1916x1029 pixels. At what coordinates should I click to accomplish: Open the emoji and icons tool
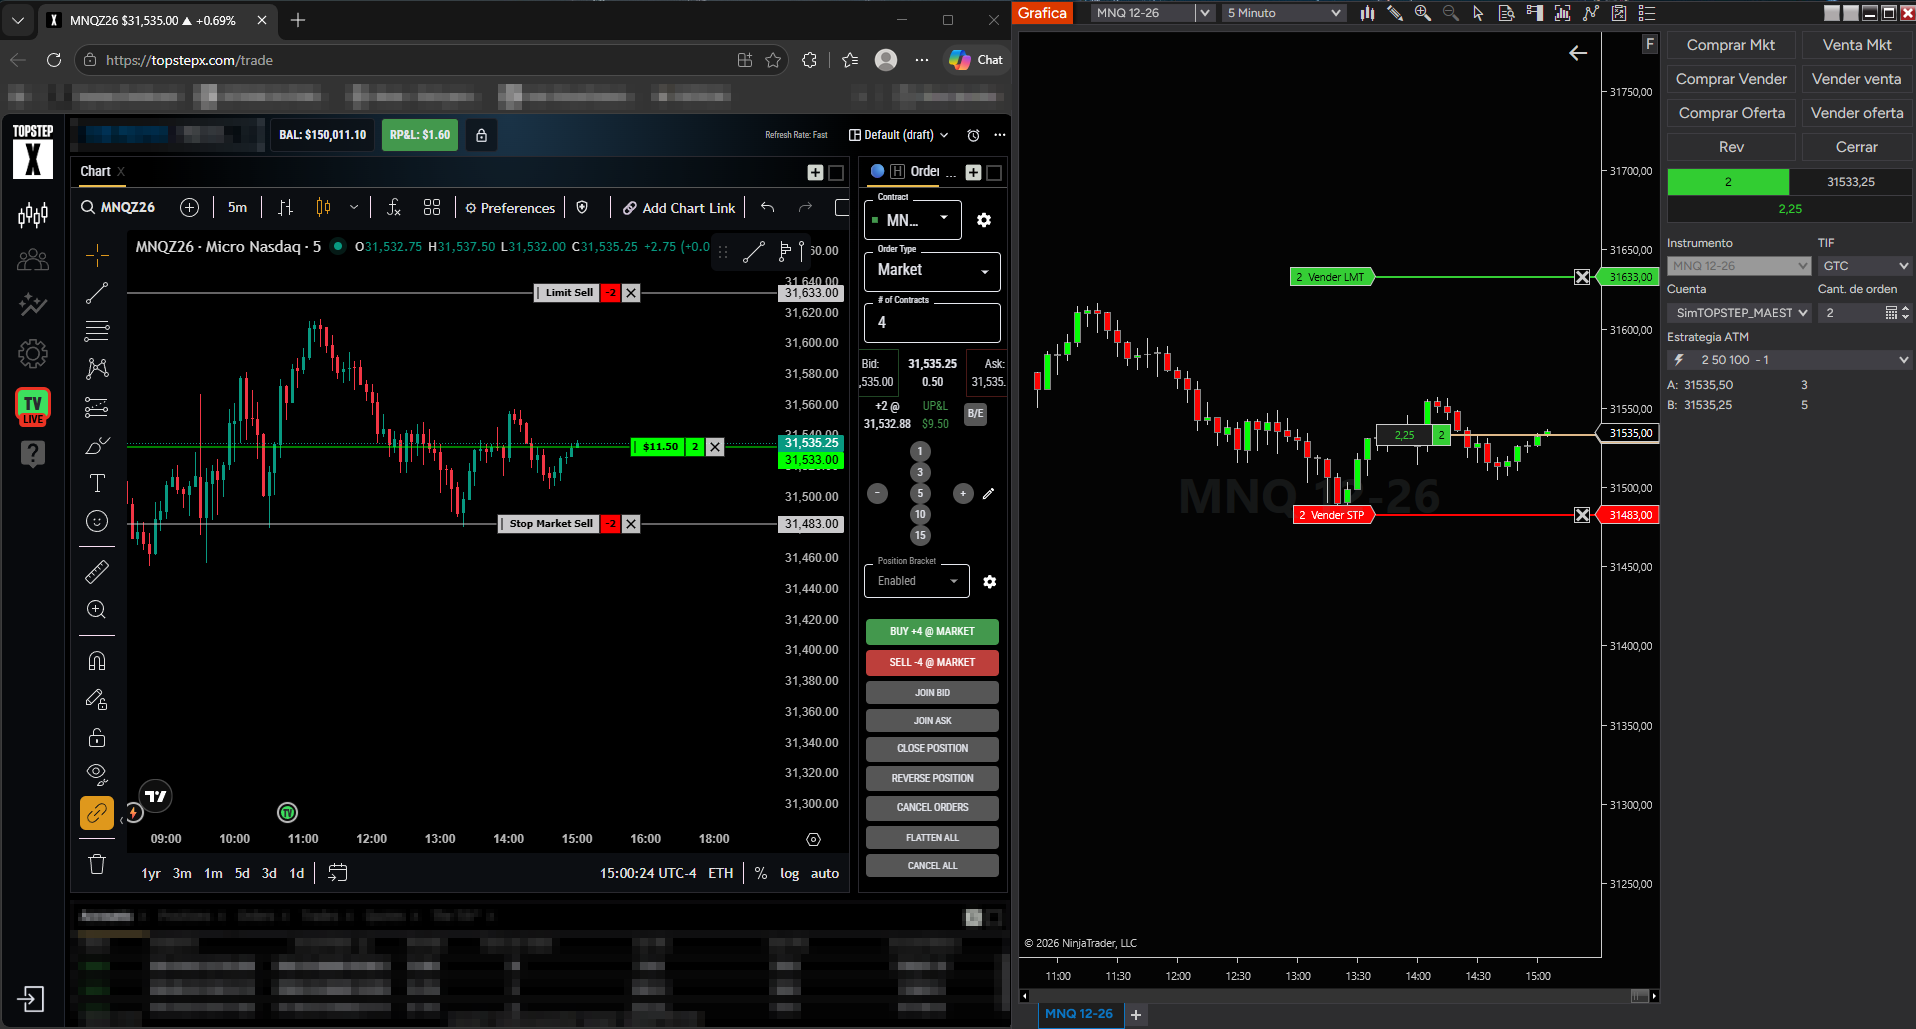click(x=97, y=521)
